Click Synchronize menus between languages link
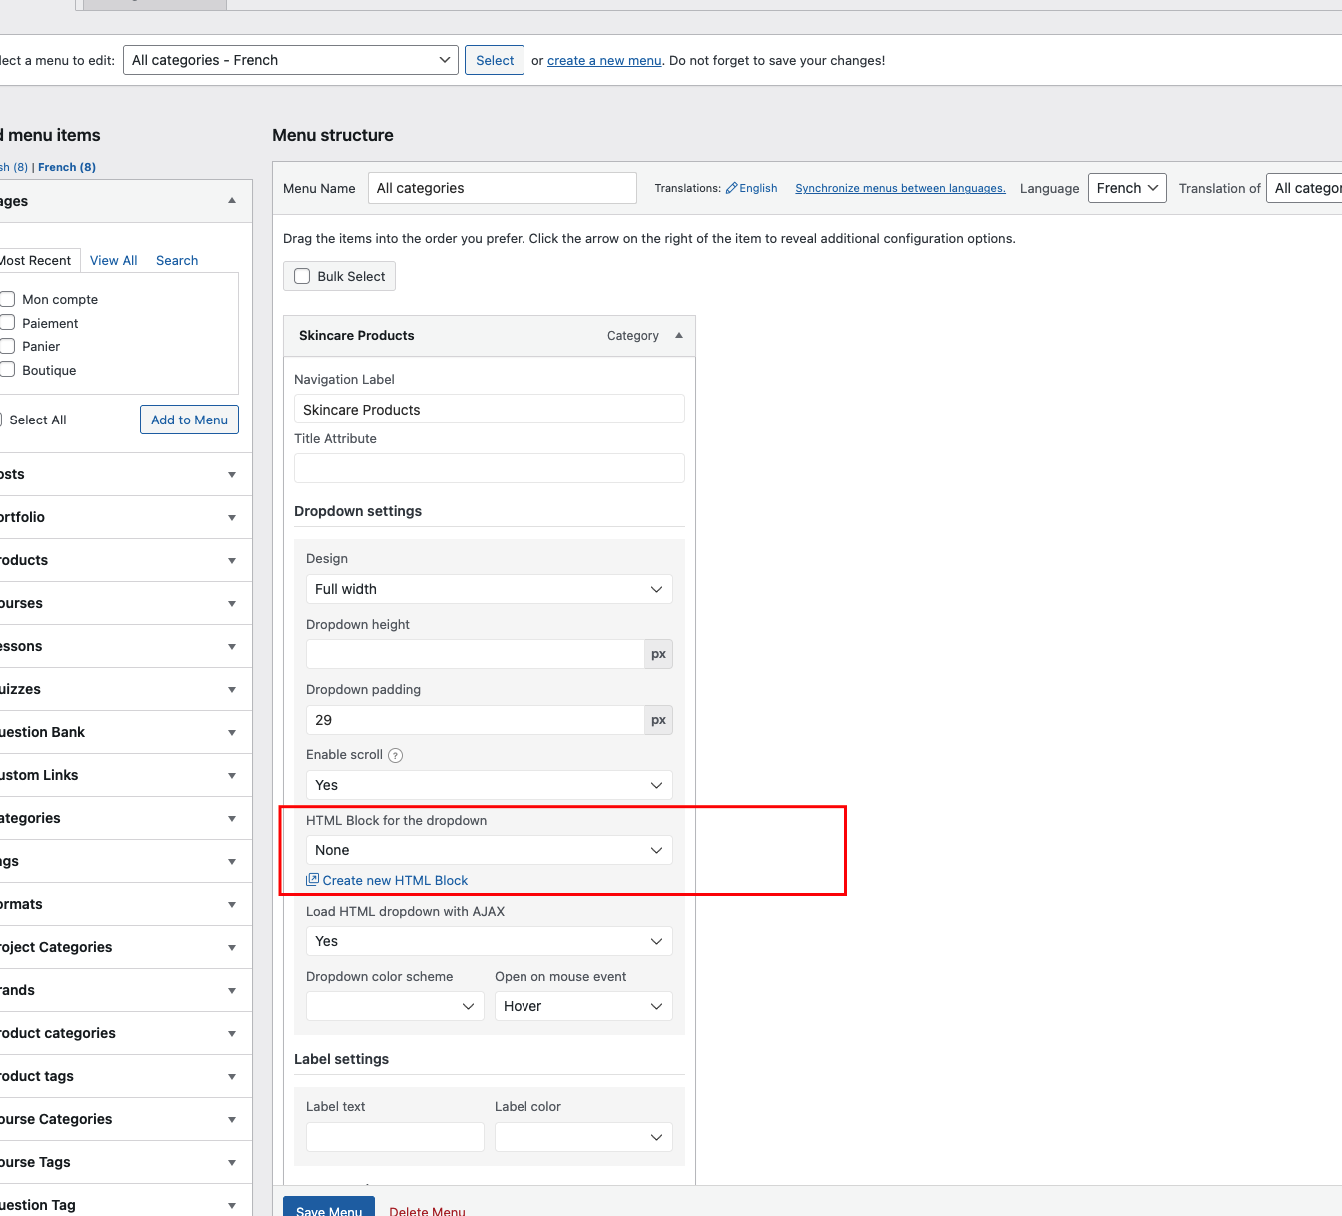 pyautogui.click(x=900, y=188)
